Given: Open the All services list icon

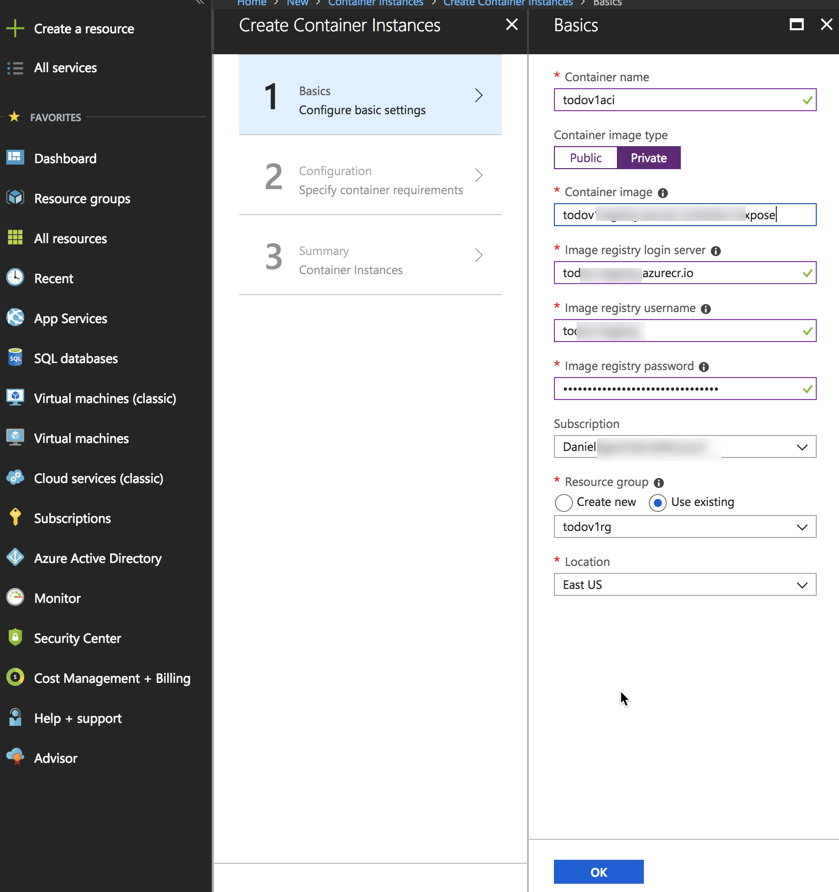Looking at the screenshot, I should point(15,68).
